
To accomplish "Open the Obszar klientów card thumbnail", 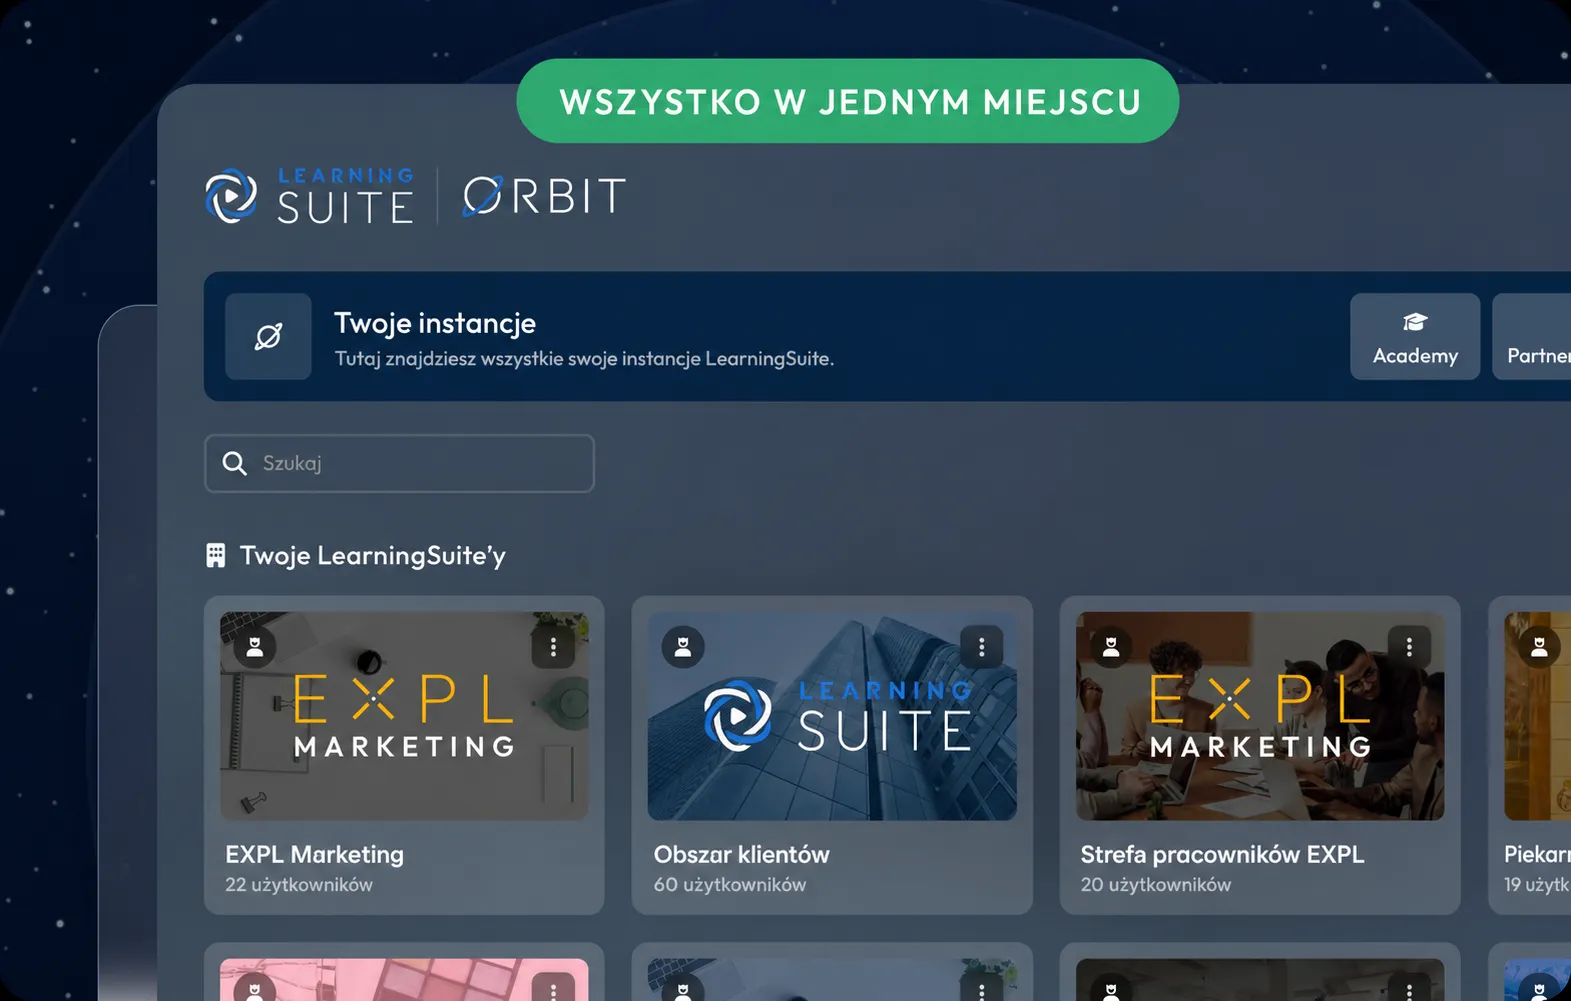I will pos(832,716).
